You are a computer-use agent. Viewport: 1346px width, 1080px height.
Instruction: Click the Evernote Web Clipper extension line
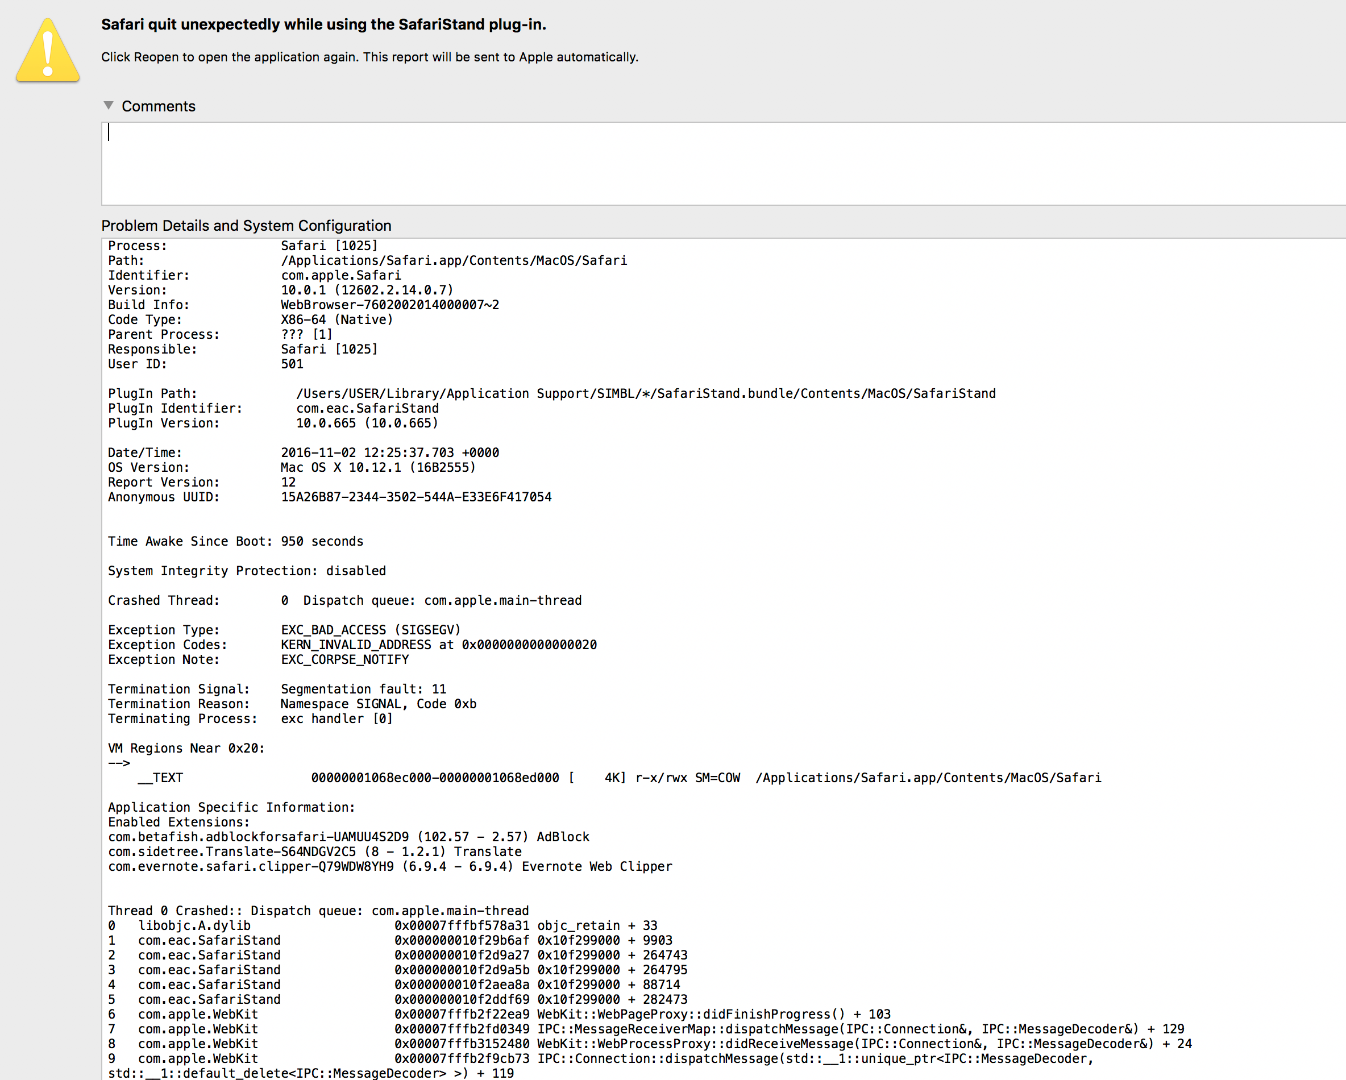pos(390,867)
